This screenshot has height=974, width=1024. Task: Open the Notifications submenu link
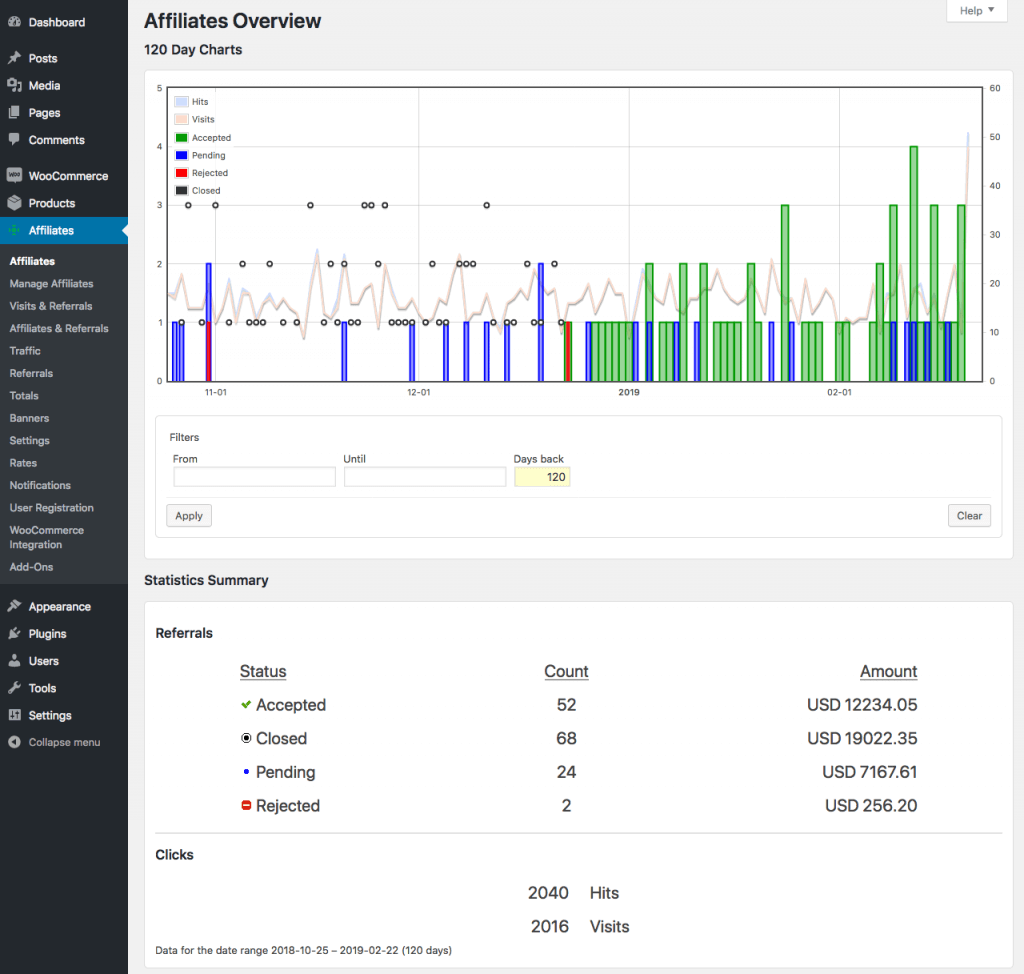(x=40, y=485)
